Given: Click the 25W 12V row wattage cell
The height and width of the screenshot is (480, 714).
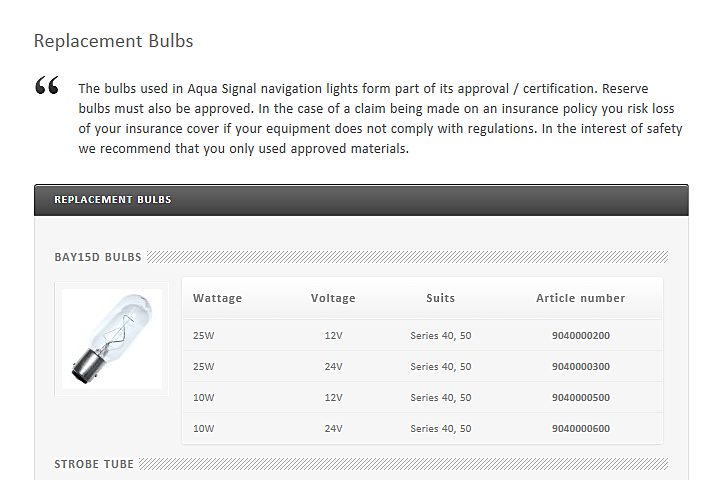Looking at the screenshot, I should 204,336.
